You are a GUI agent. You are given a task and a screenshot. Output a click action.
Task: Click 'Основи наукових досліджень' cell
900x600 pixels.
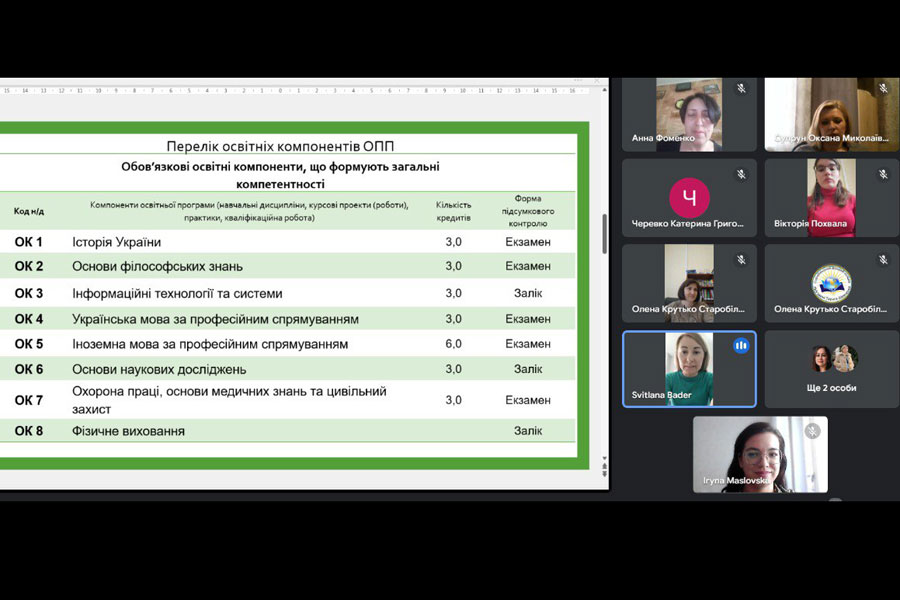pos(159,370)
